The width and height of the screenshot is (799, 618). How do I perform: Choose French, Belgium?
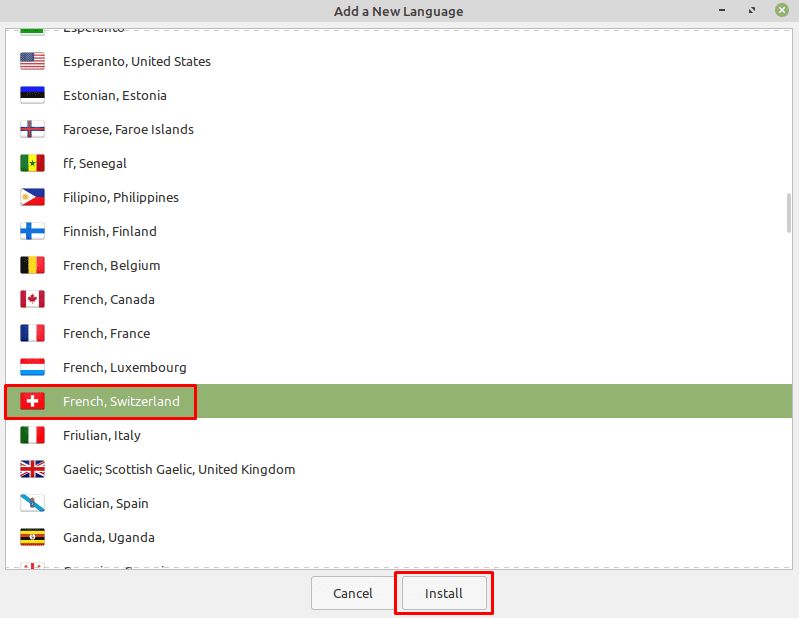398,265
